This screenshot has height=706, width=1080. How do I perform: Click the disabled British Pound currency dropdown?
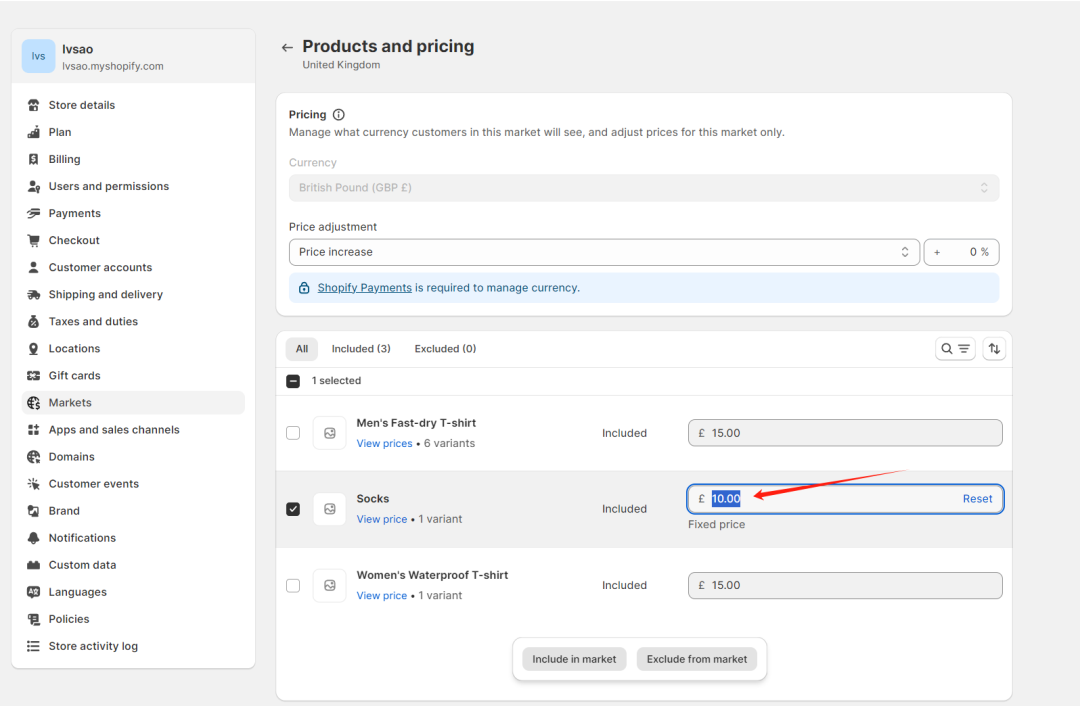tap(644, 187)
